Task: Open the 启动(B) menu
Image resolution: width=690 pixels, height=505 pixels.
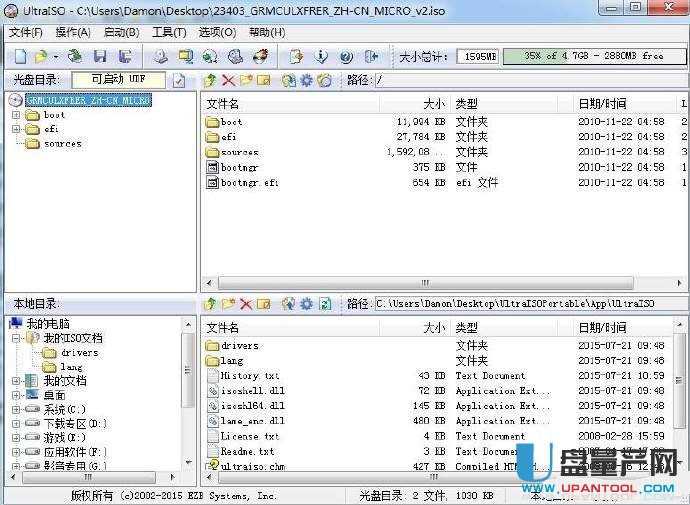Action: (x=121, y=32)
